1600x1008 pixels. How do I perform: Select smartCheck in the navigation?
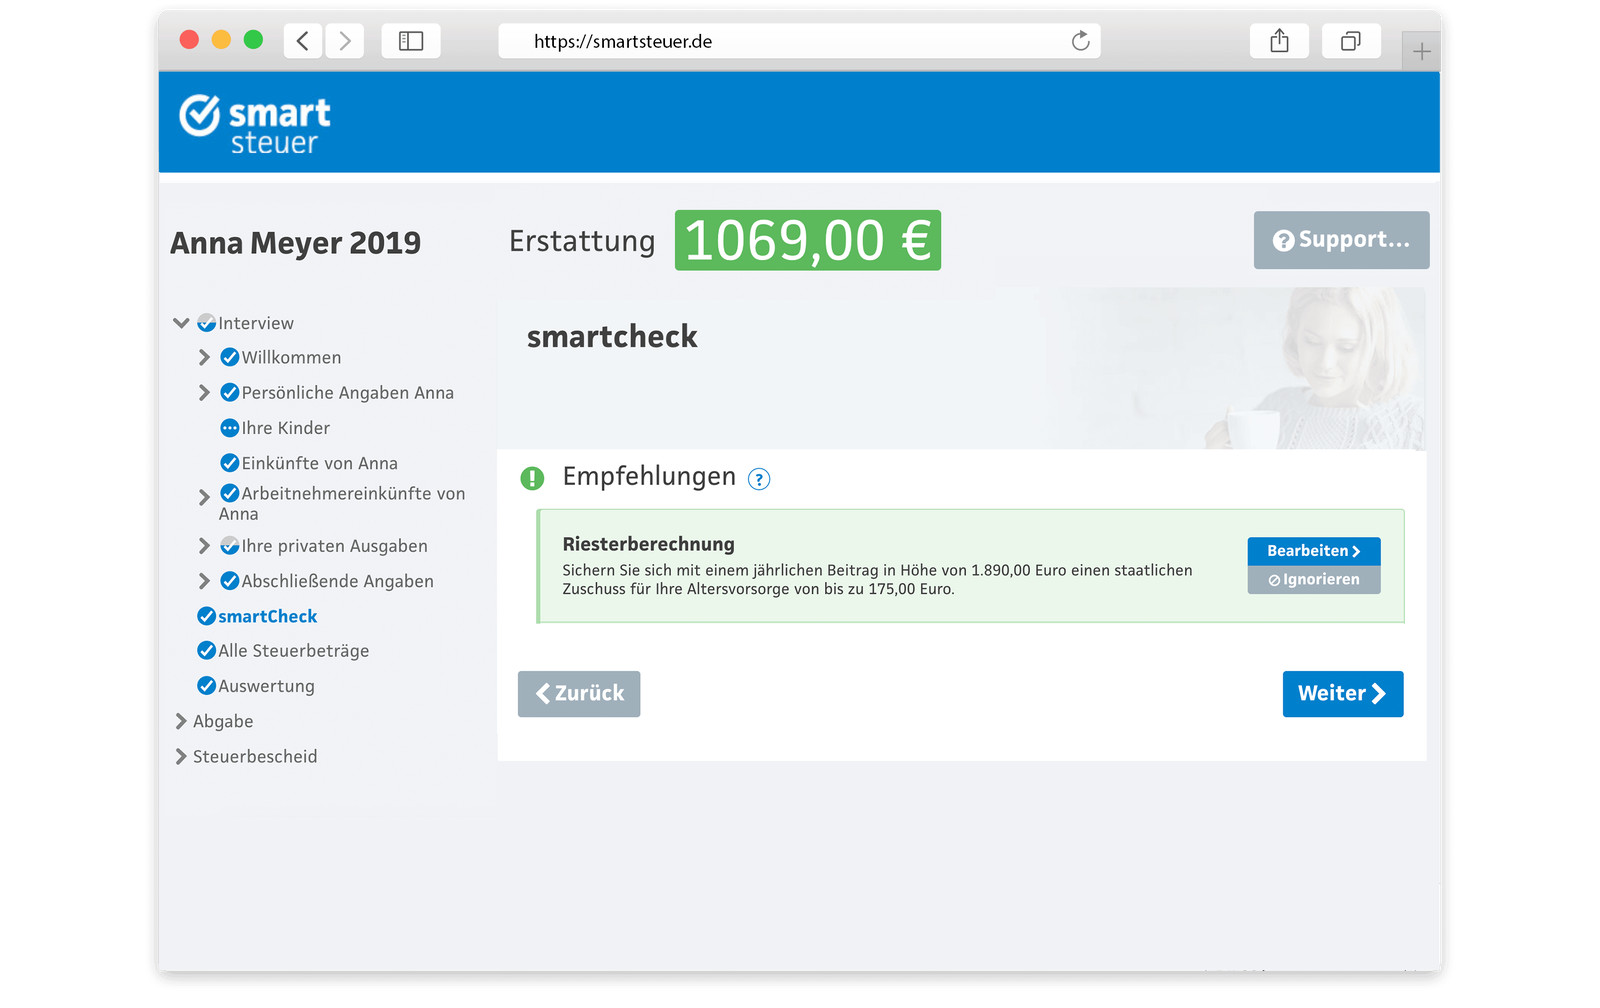pyautogui.click(x=268, y=616)
